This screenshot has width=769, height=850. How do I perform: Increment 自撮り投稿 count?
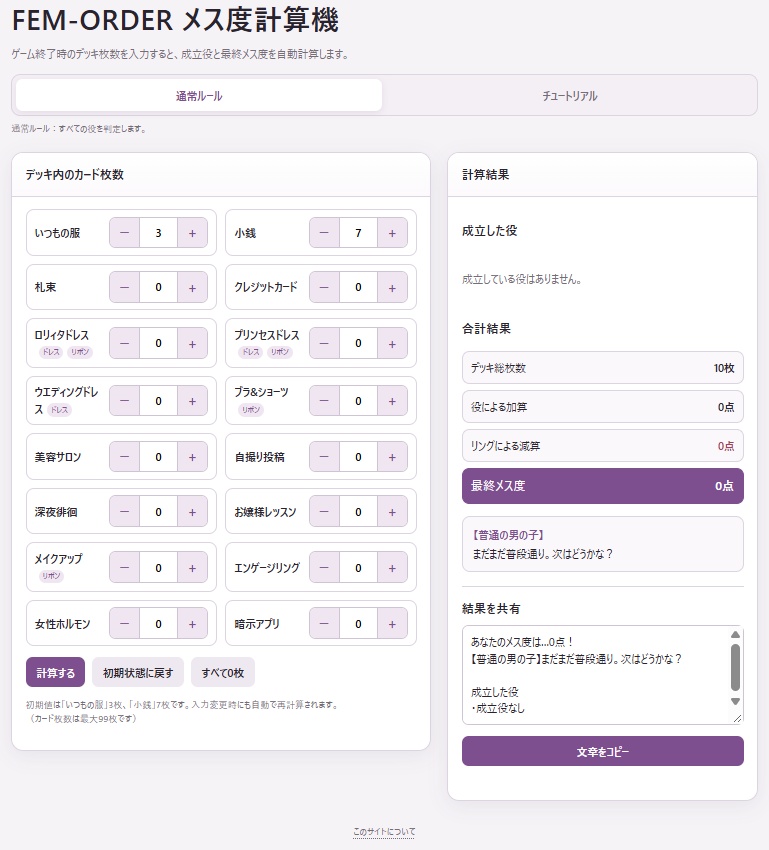tap(392, 457)
